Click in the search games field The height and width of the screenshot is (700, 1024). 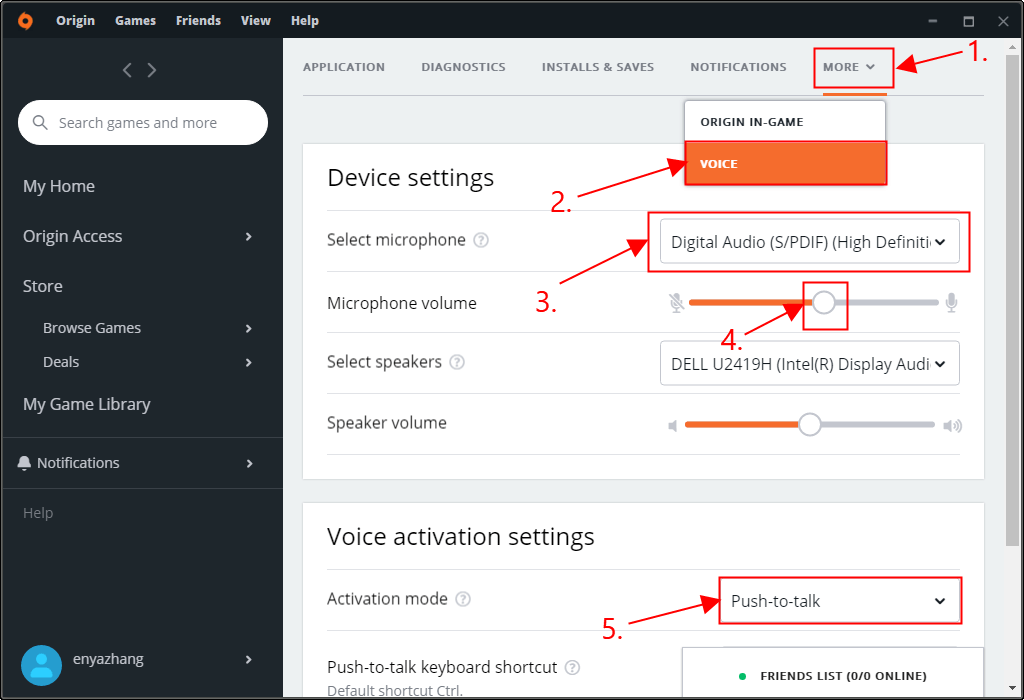[143, 122]
